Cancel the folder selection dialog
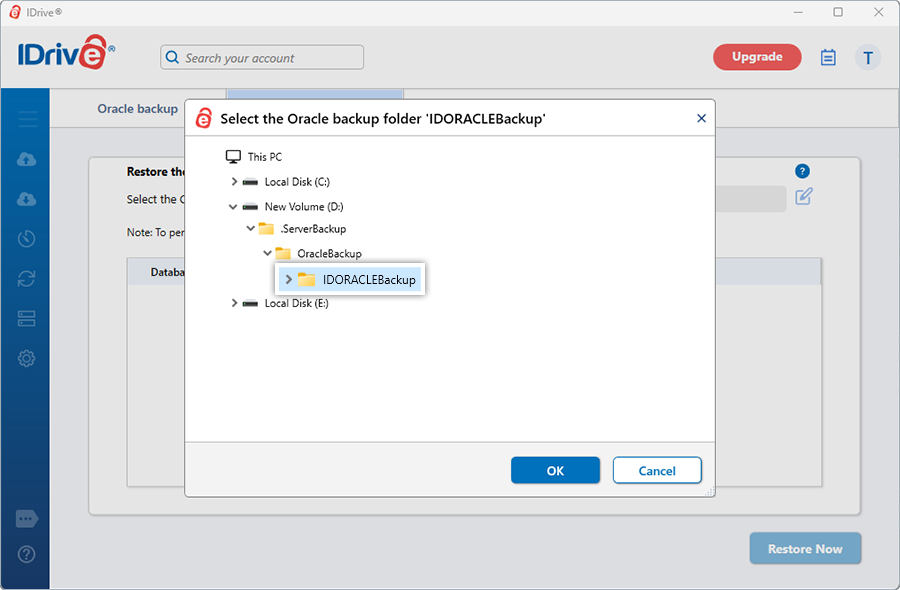Image resolution: width=900 pixels, height=590 pixels. click(x=657, y=471)
